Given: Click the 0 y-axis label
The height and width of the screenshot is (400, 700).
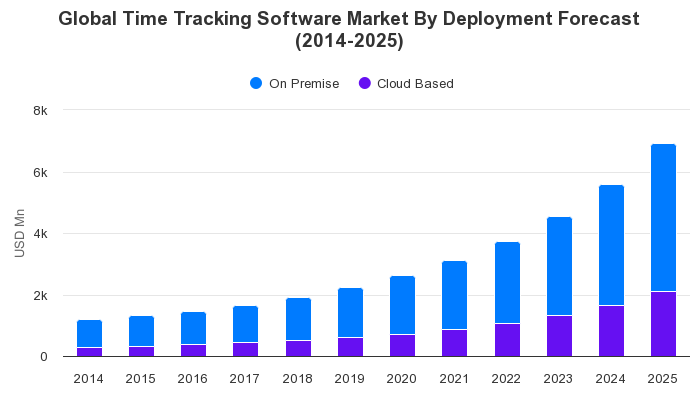Looking at the screenshot, I should point(43,357).
